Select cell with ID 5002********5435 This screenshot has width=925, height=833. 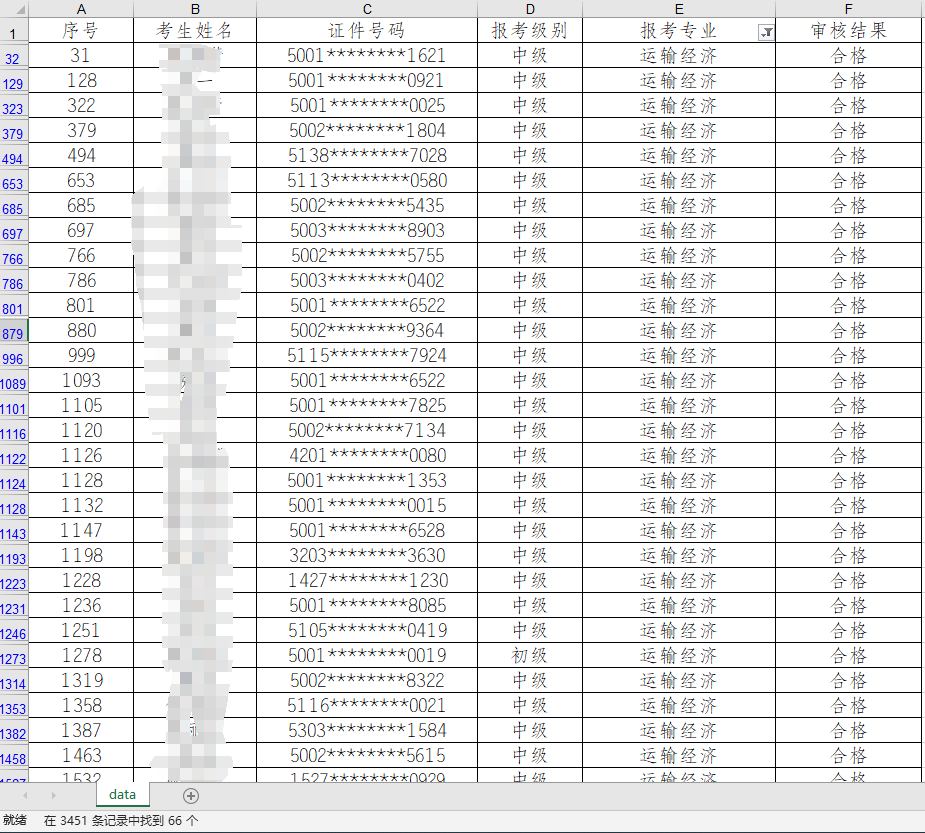tap(367, 206)
